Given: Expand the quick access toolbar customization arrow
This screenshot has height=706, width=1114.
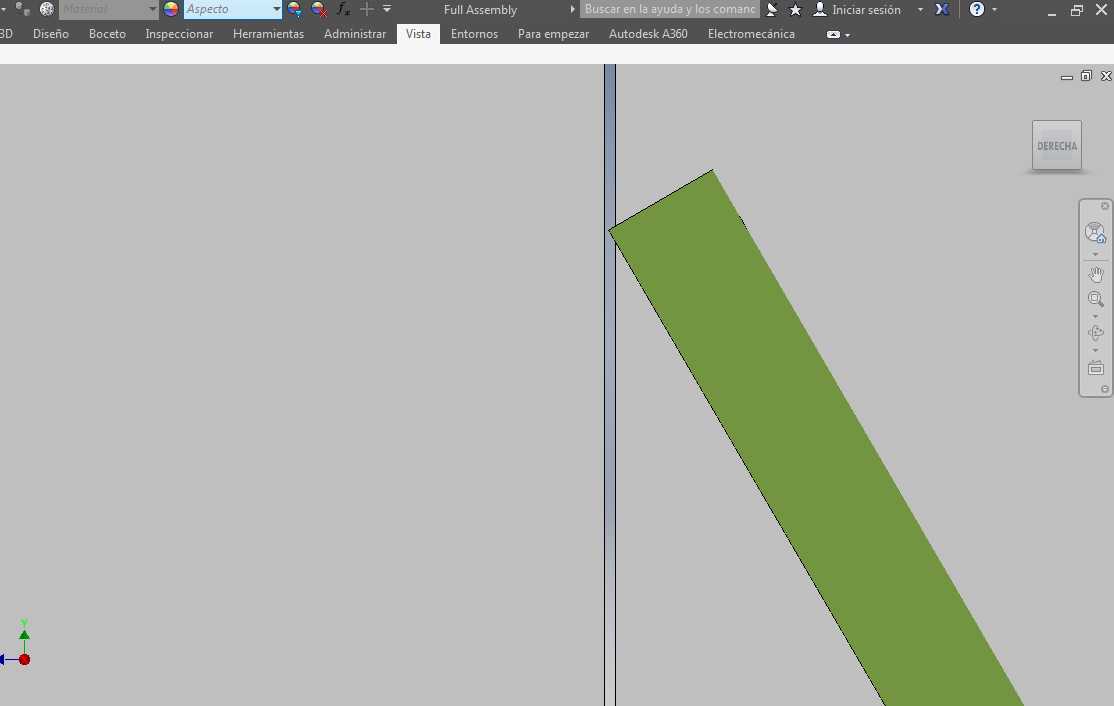Looking at the screenshot, I should 387,9.
